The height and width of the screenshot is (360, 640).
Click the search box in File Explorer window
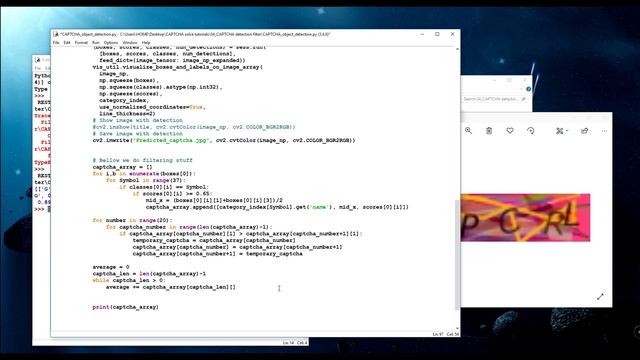[x=494, y=99]
